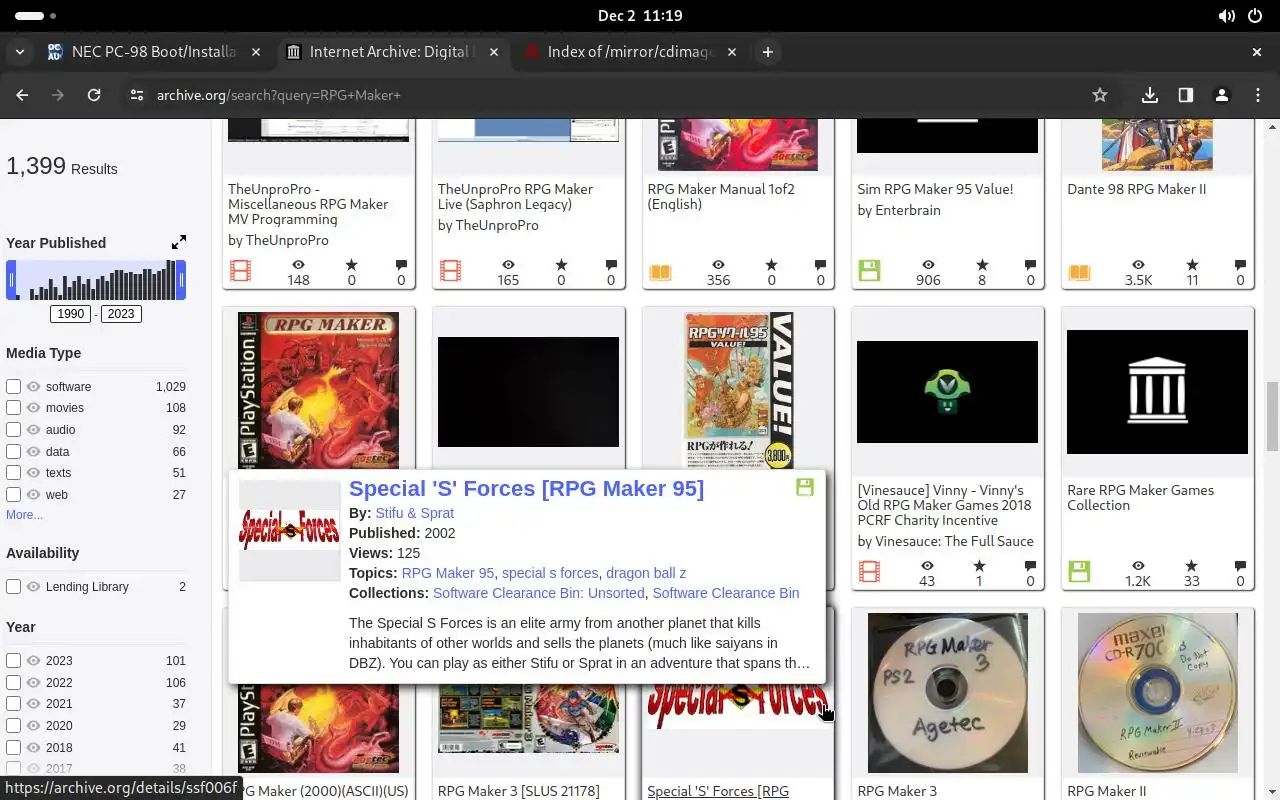
Task: Check the movies media type checkbox
Action: tap(14, 408)
